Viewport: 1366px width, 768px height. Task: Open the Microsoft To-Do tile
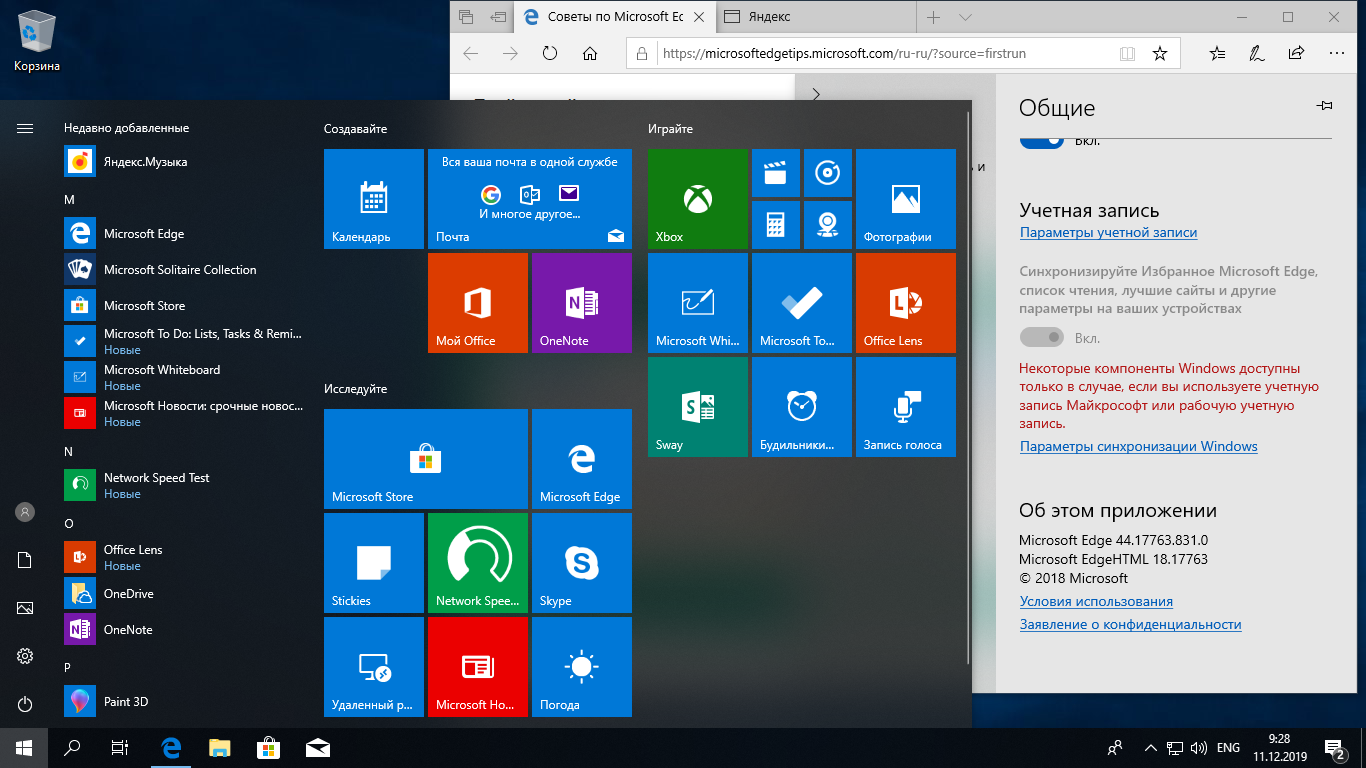pos(802,303)
